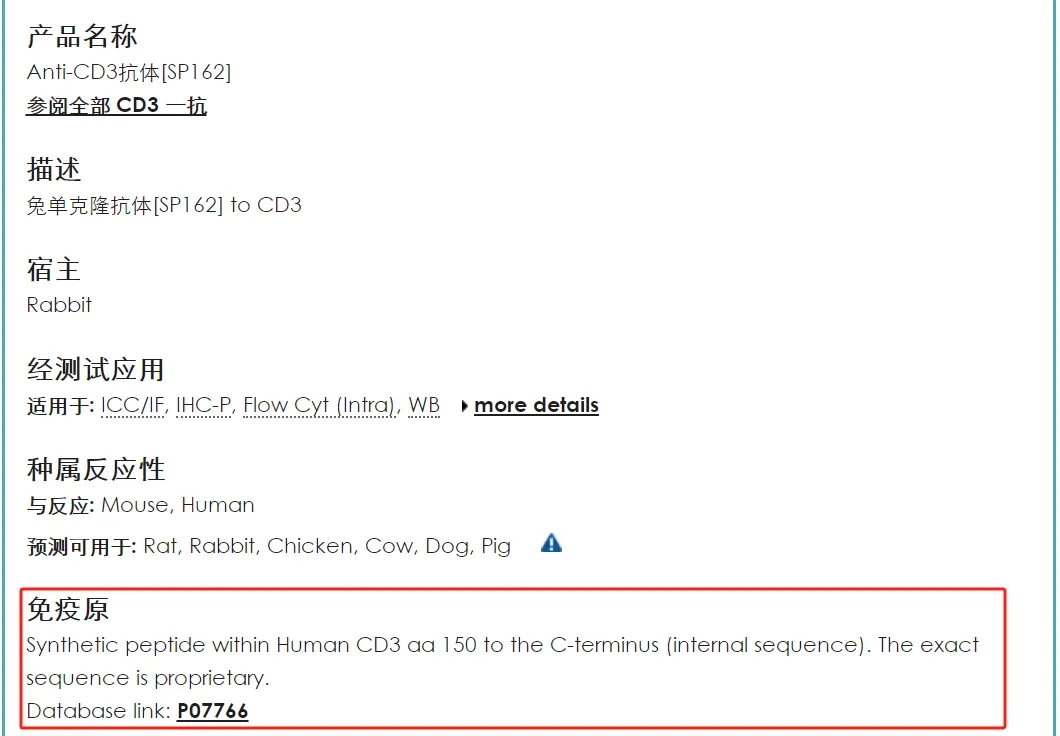The width and height of the screenshot is (1060, 736).
Task: Click the Mouse, Human reactivity text
Action: pos(178,506)
